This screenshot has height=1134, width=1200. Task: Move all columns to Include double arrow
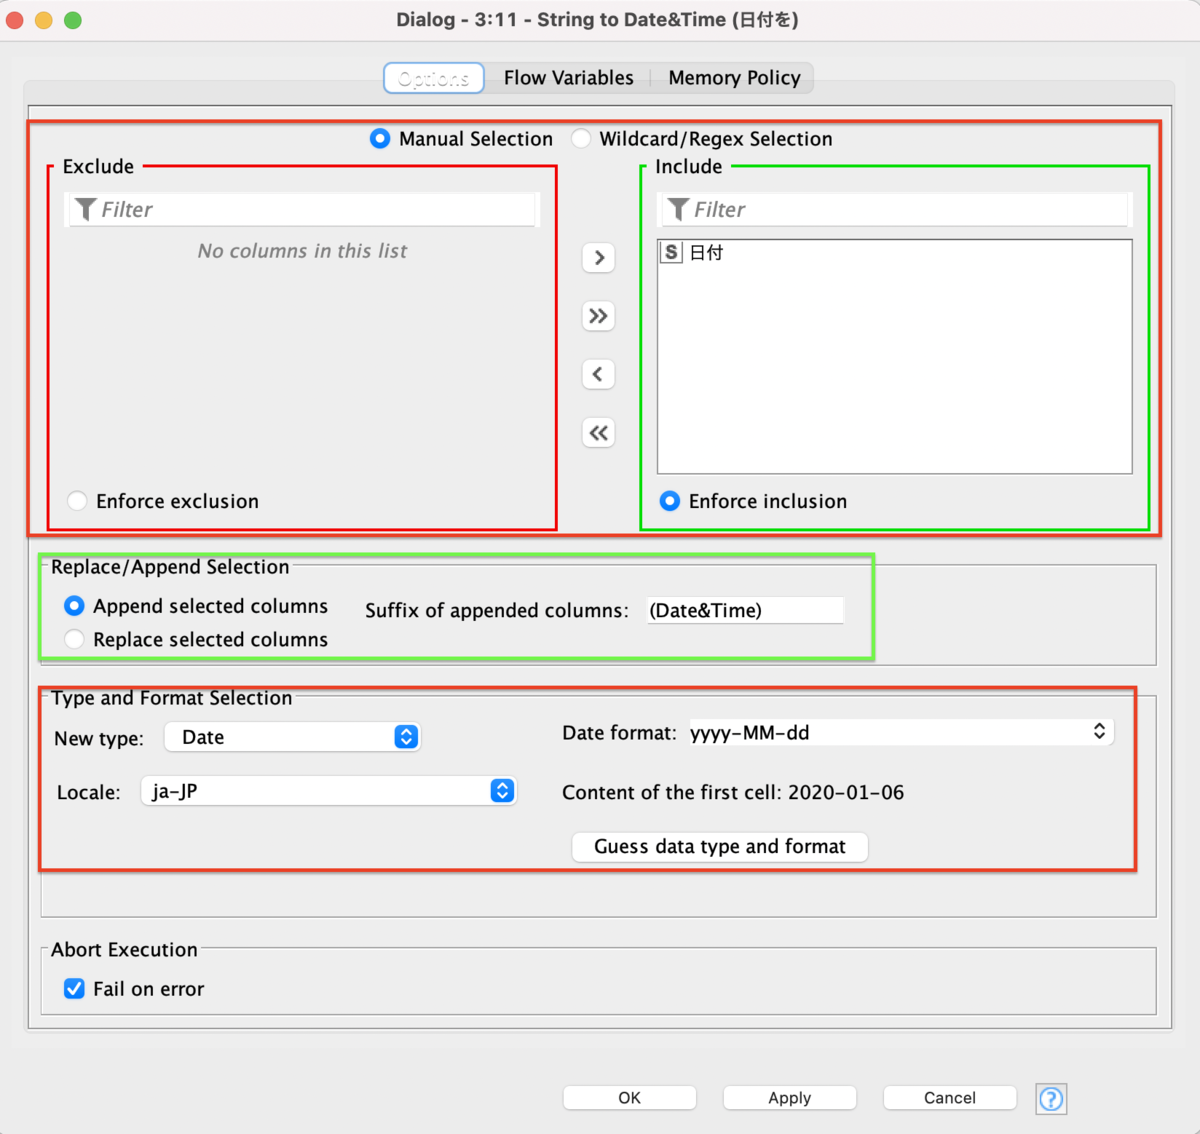(x=598, y=316)
